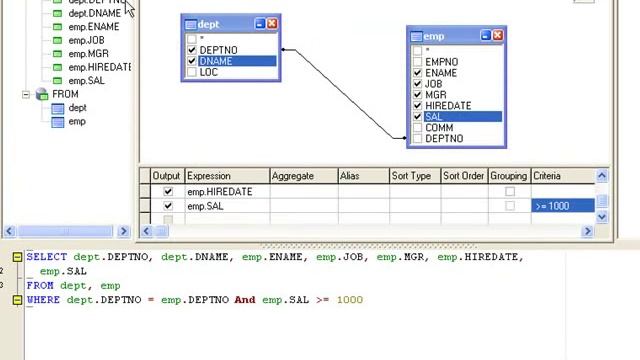
Task: Click the tree panel horizontal scrollbar thumb
Action: 65,231
